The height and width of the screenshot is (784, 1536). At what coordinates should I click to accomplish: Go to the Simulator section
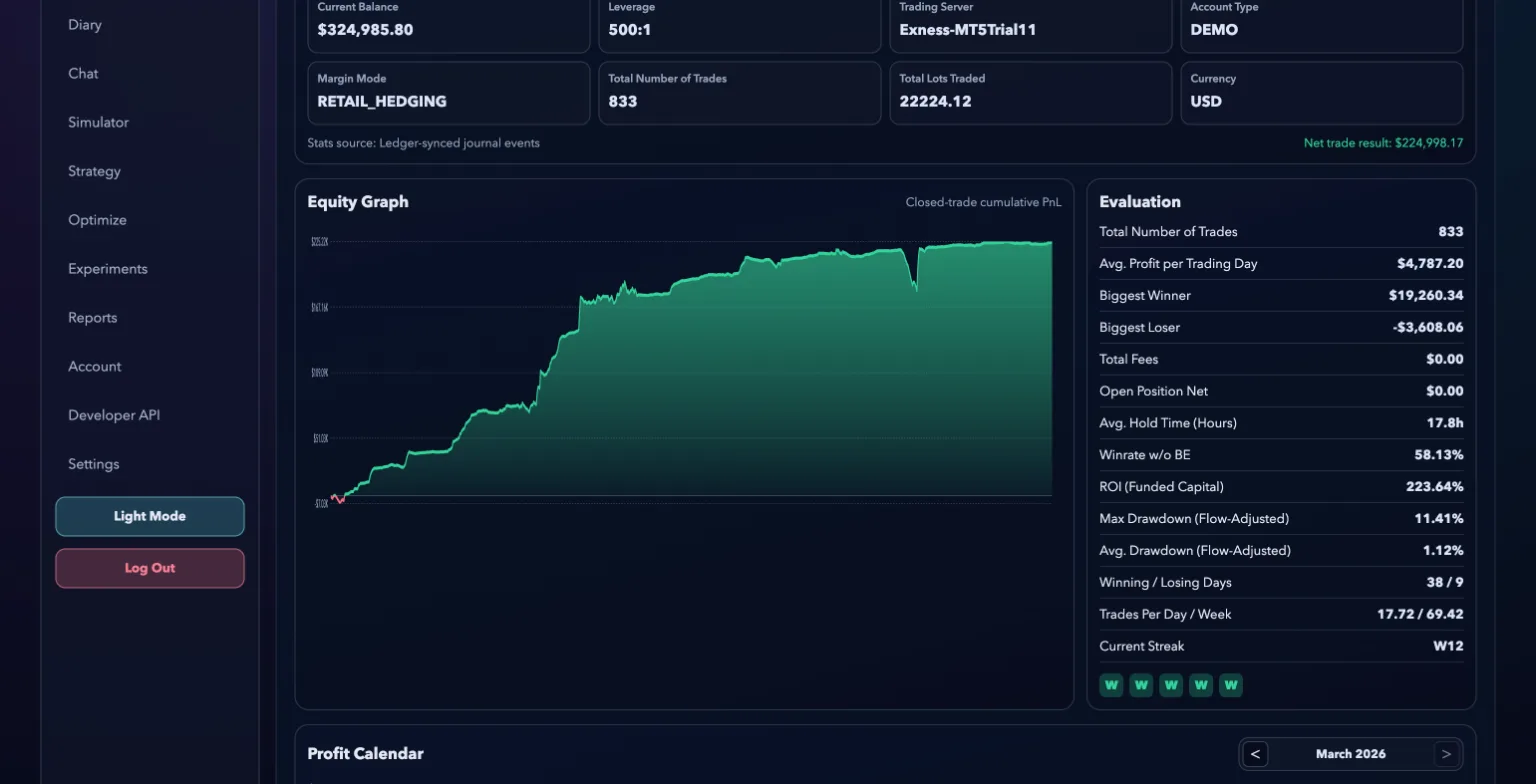tap(98, 123)
